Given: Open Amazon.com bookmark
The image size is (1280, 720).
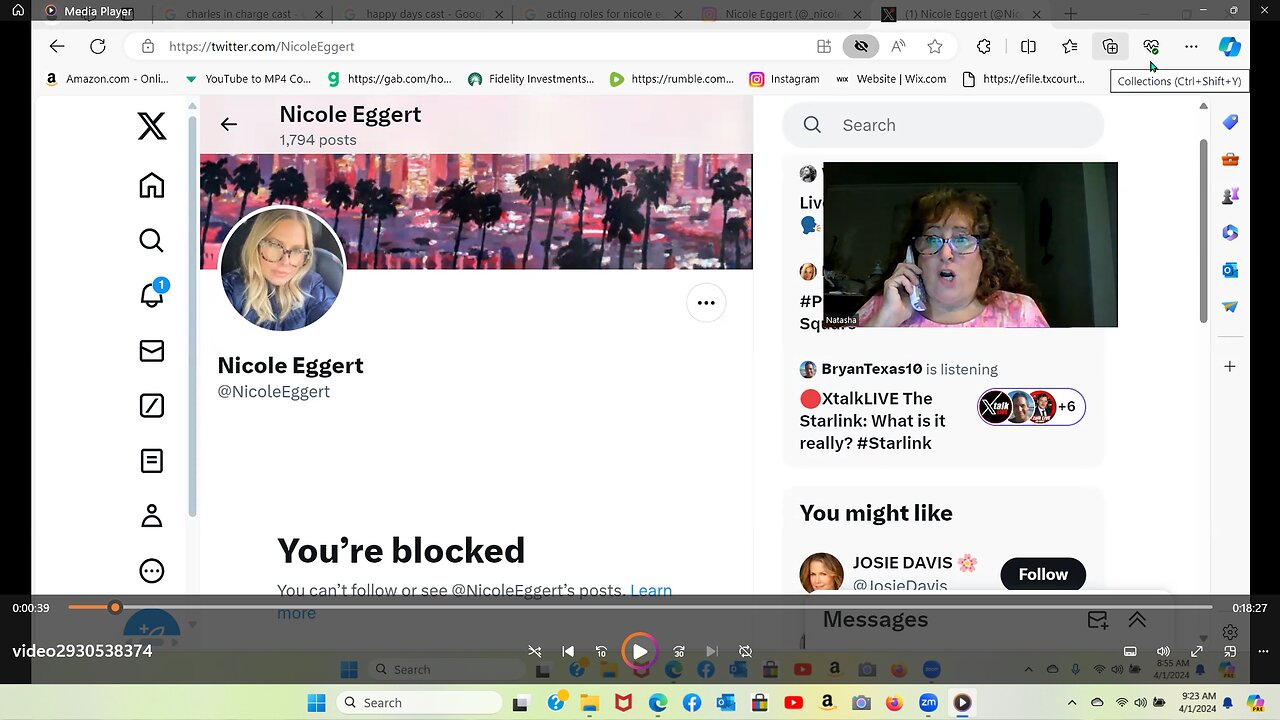Looking at the screenshot, I should coord(106,79).
